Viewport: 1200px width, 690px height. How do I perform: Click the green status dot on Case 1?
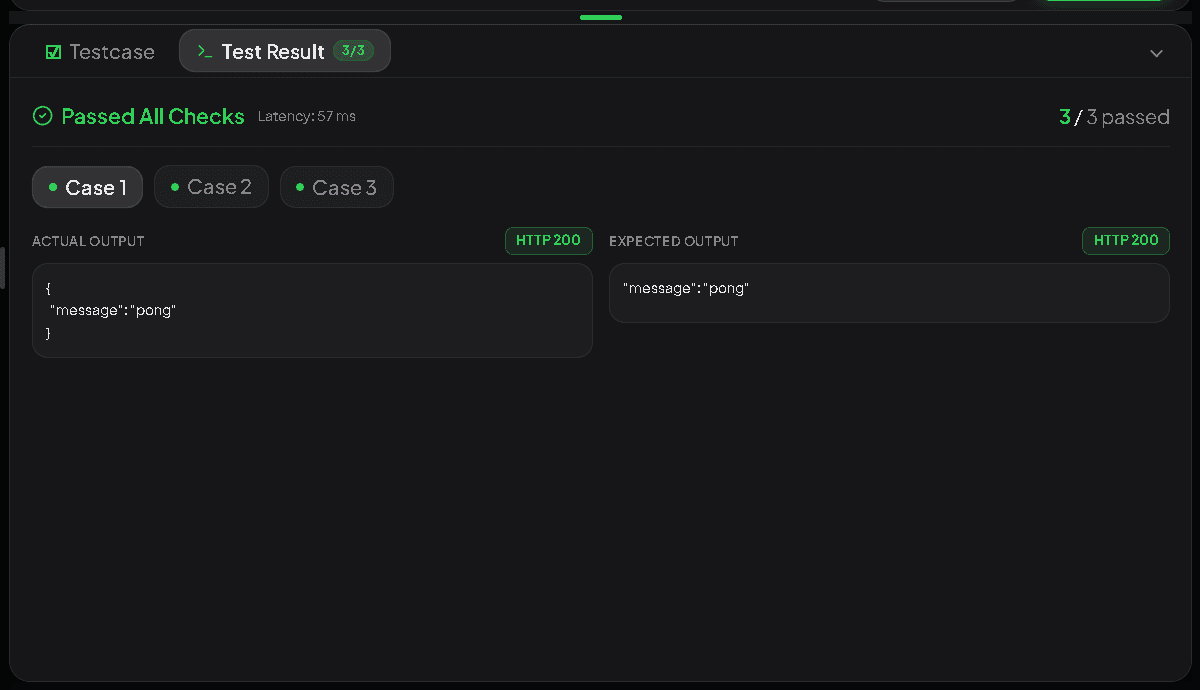coord(52,187)
